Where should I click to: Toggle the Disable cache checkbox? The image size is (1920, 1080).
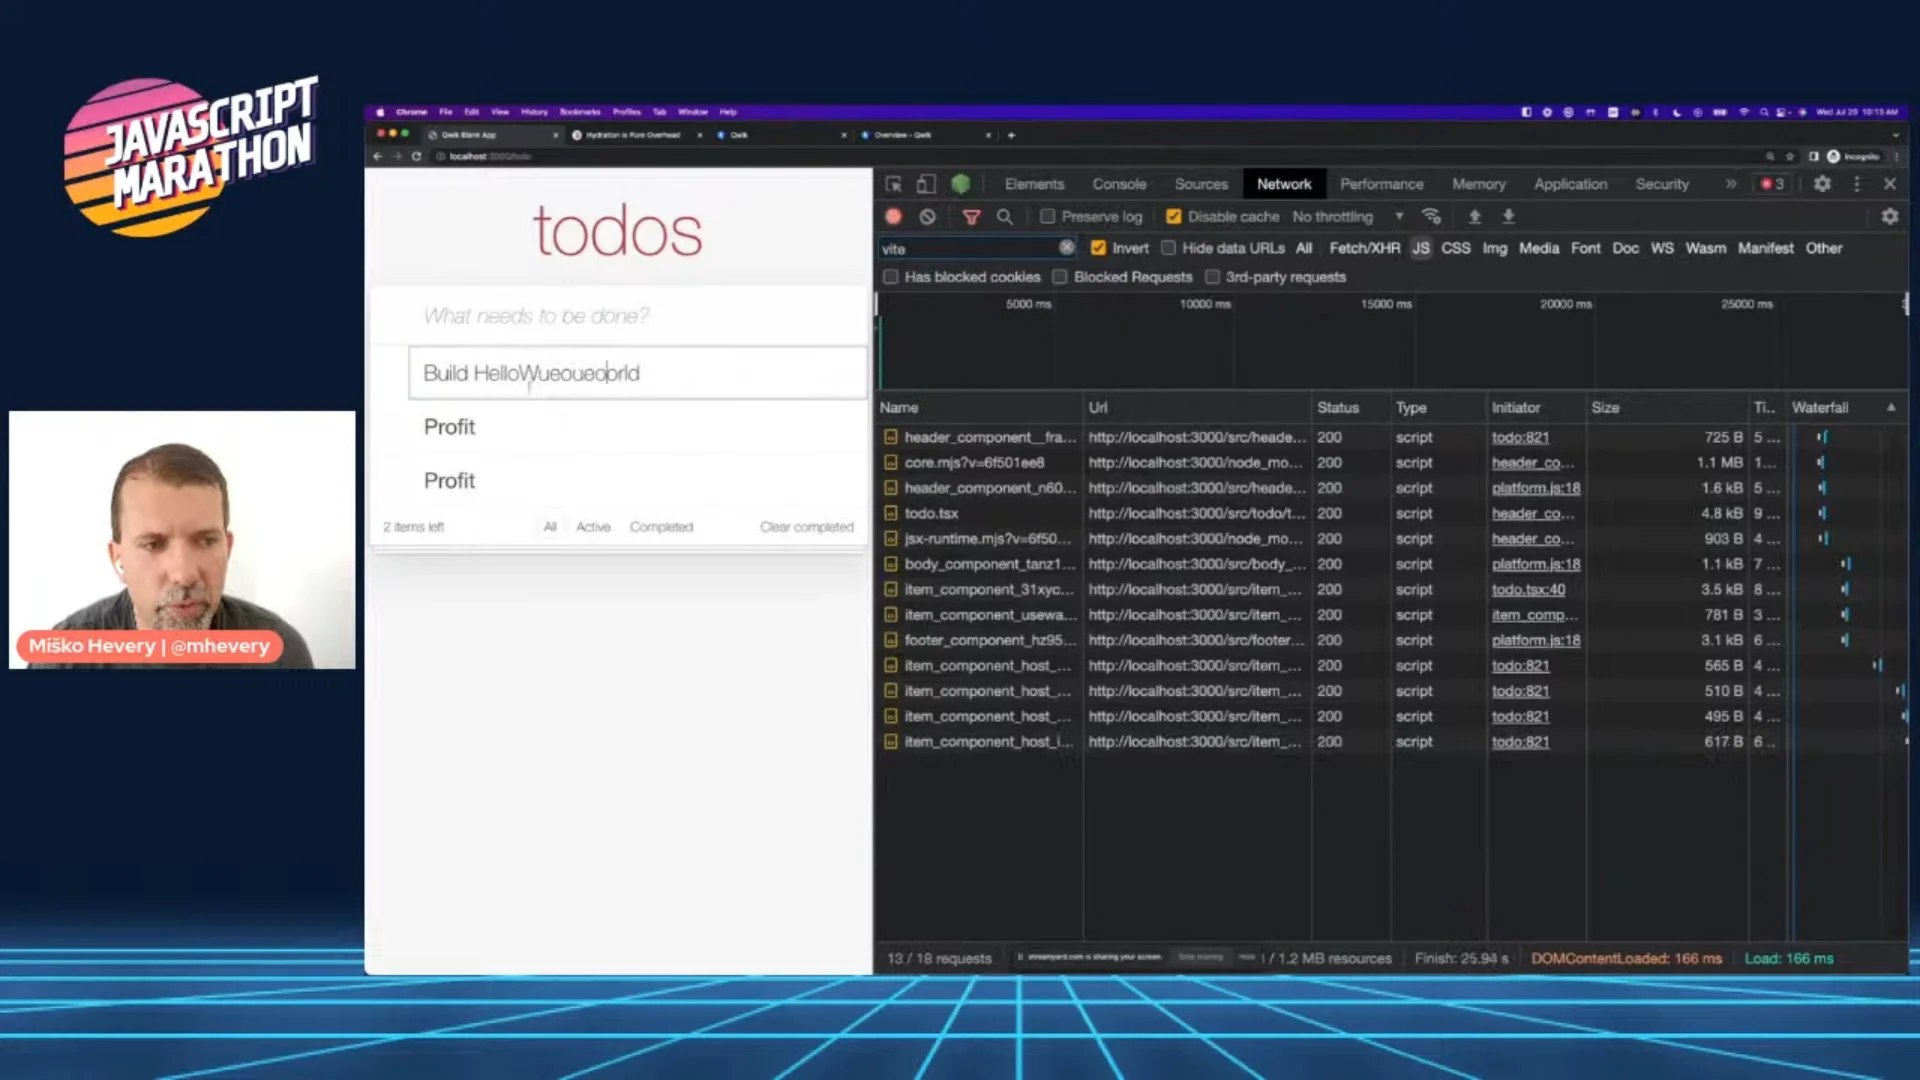pos(1172,216)
